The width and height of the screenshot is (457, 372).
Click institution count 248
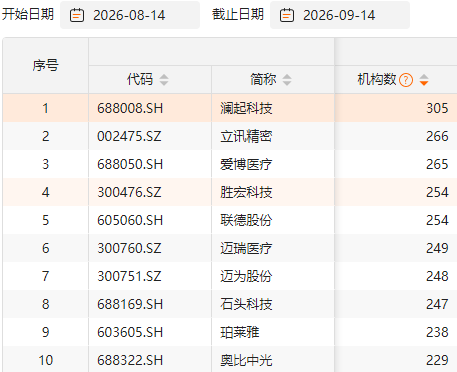pos(437,276)
